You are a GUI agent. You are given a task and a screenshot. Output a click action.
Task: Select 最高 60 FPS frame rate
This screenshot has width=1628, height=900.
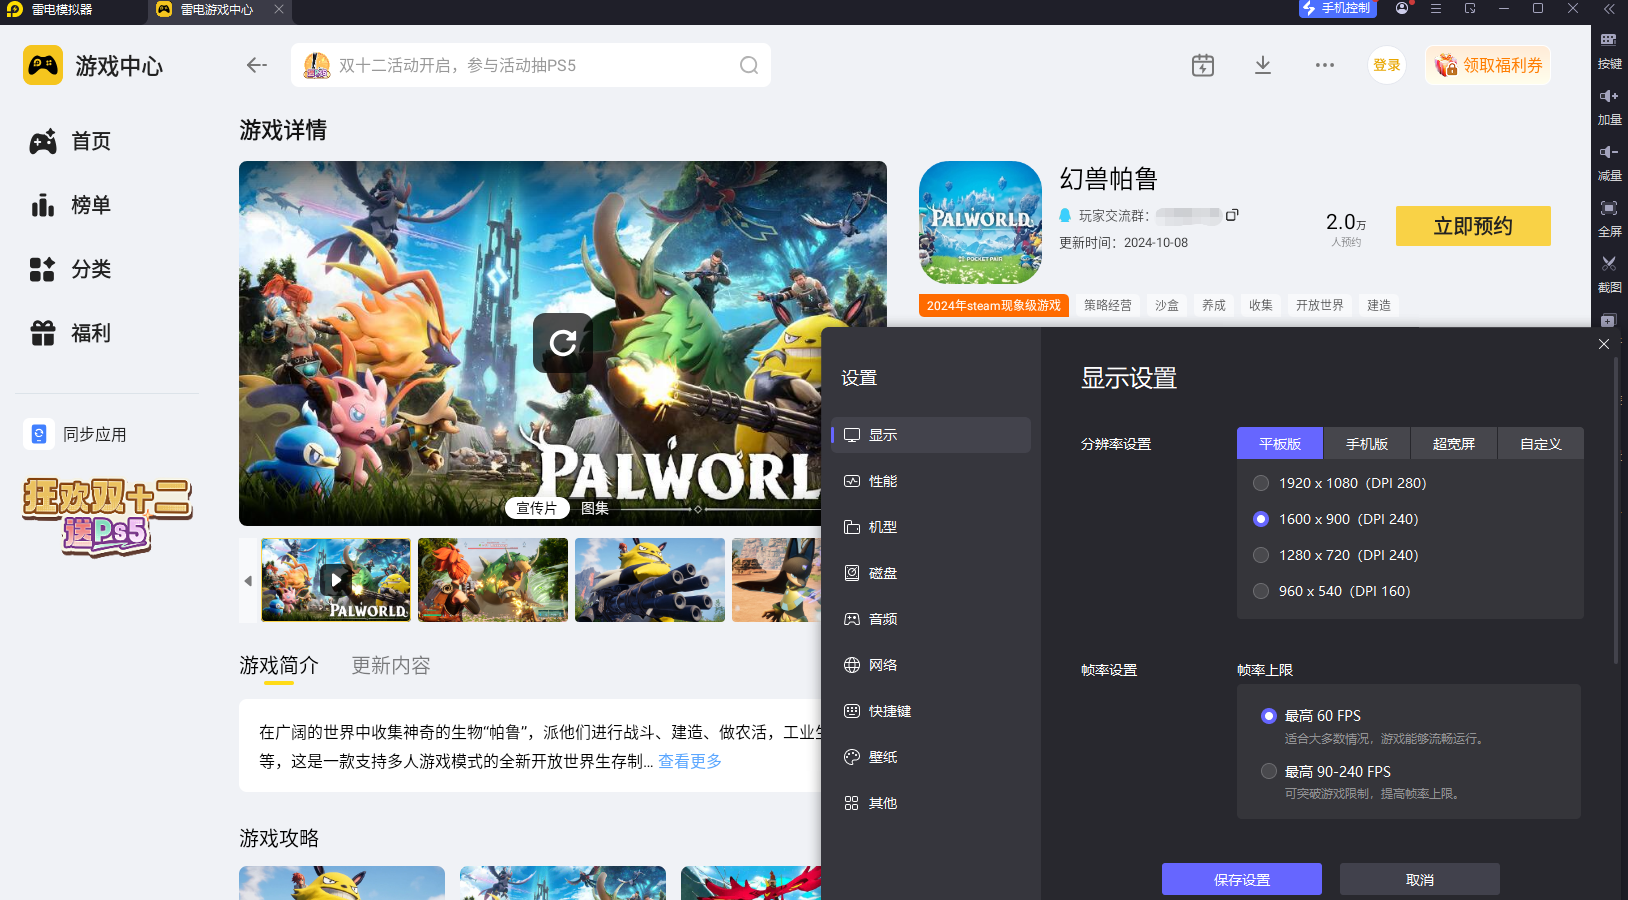[1311, 716]
